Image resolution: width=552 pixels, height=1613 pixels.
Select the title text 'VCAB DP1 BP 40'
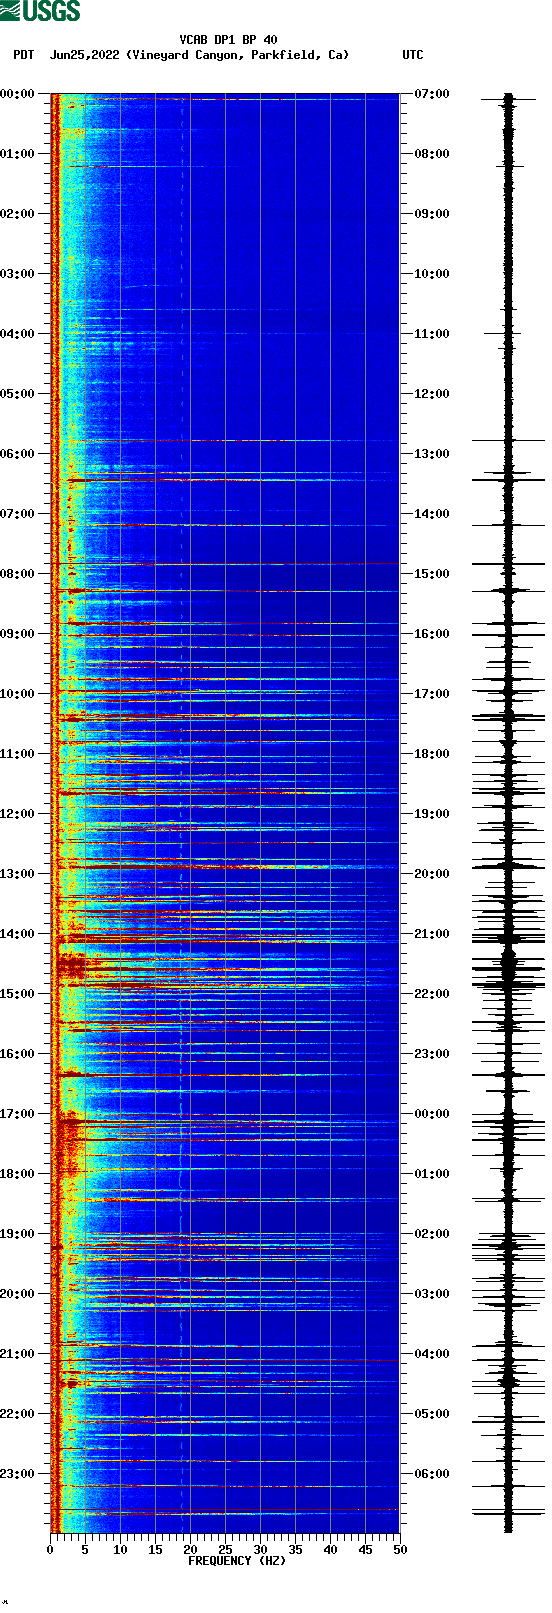(228, 40)
